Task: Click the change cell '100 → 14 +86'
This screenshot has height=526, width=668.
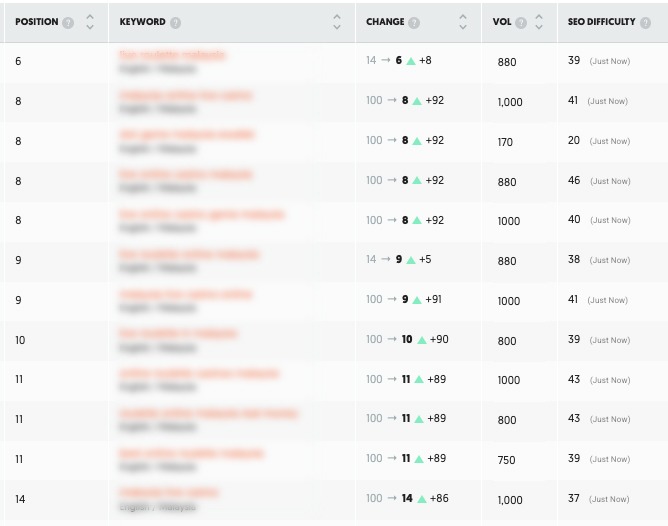Action: [407, 498]
